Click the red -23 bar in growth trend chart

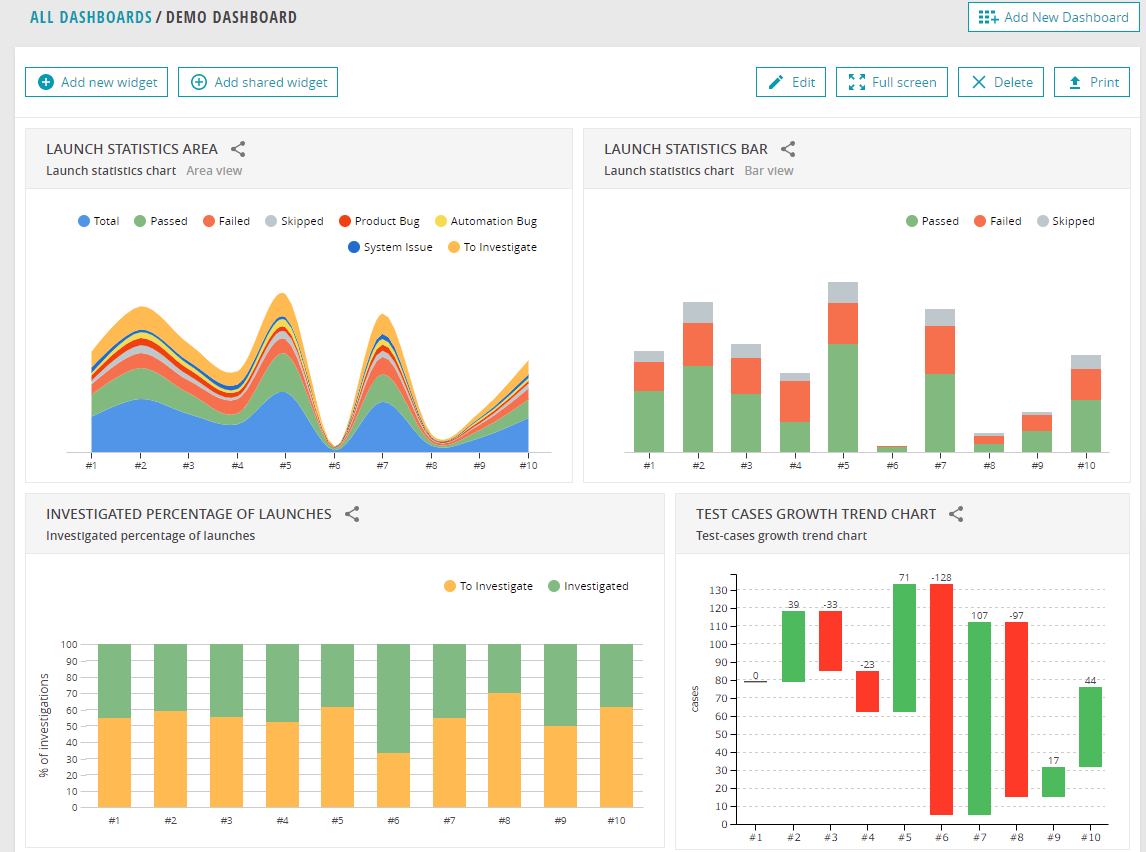868,691
